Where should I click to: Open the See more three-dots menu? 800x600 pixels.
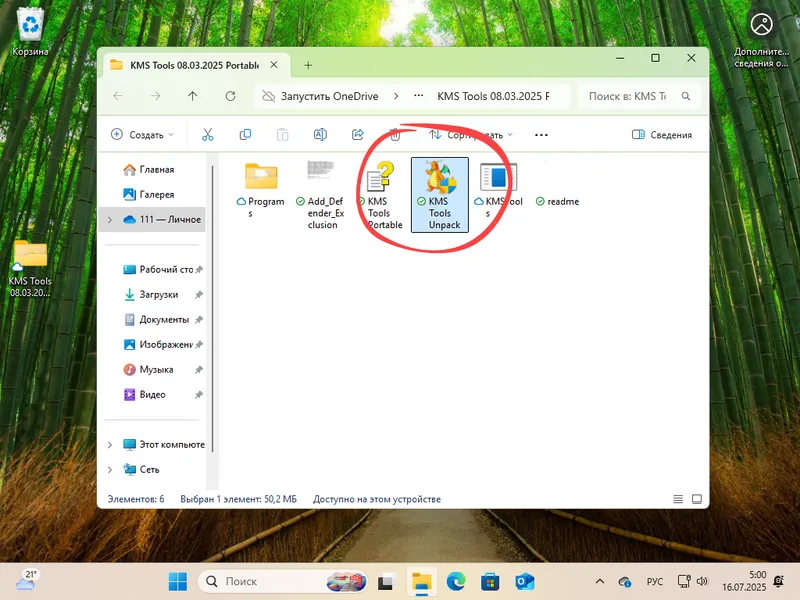tap(541, 134)
